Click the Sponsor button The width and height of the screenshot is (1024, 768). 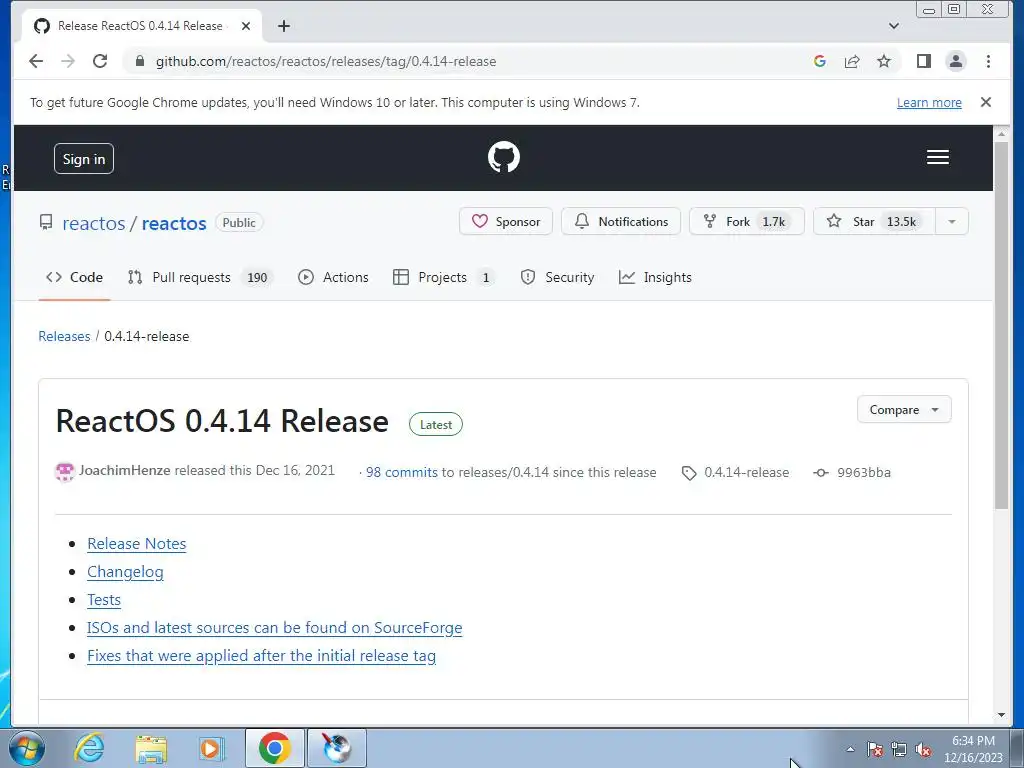506,221
